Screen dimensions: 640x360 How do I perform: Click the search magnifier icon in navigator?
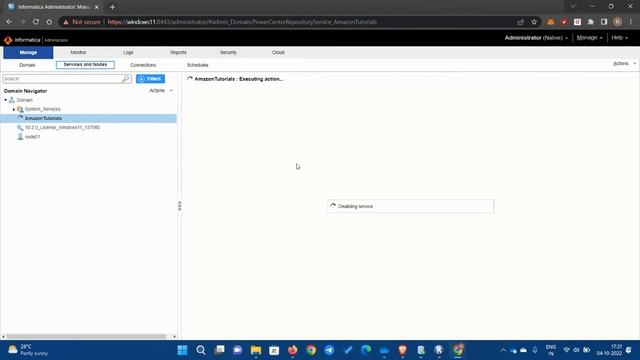click(126, 79)
